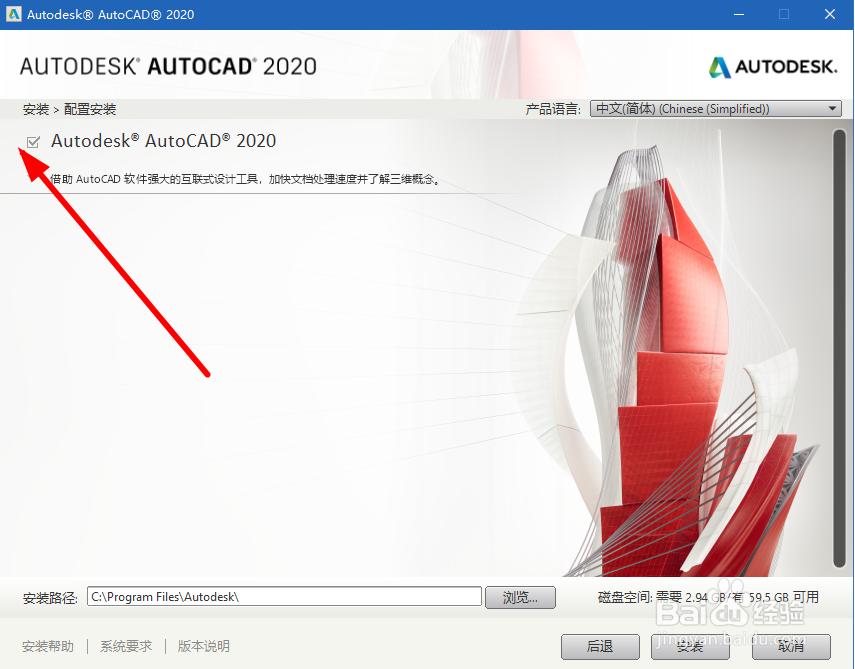
Task: Open the product language dropdown
Action: click(x=715, y=109)
